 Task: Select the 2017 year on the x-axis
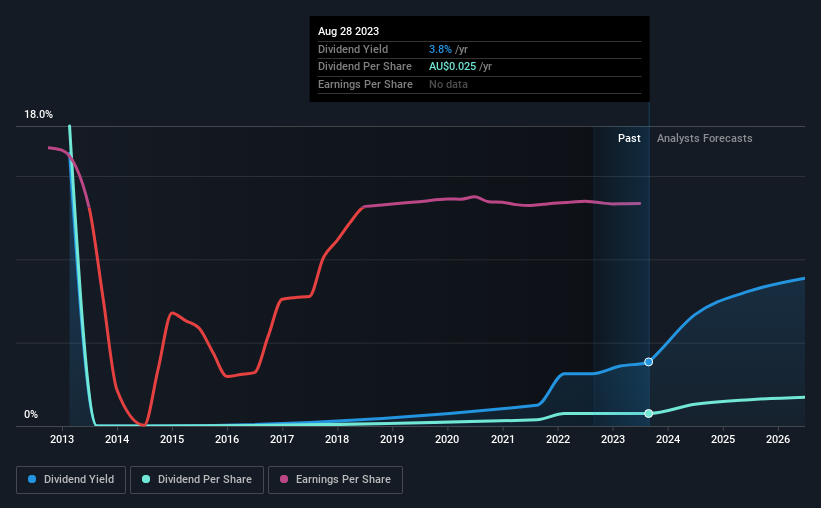pyautogui.click(x=282, y=440)
